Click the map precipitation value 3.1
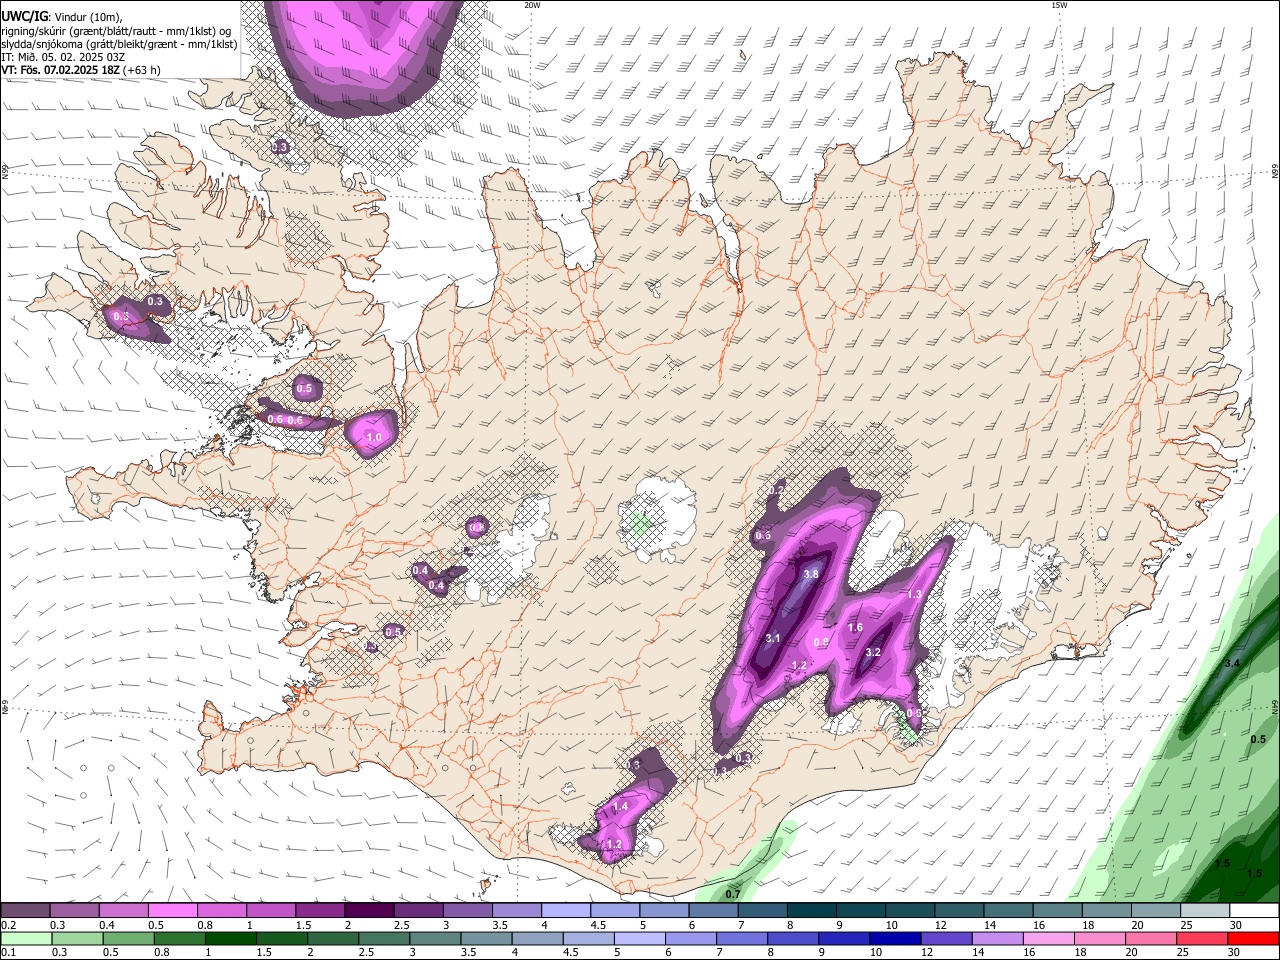This screenshot has height=960, width=1280. [x=772, y=638]
